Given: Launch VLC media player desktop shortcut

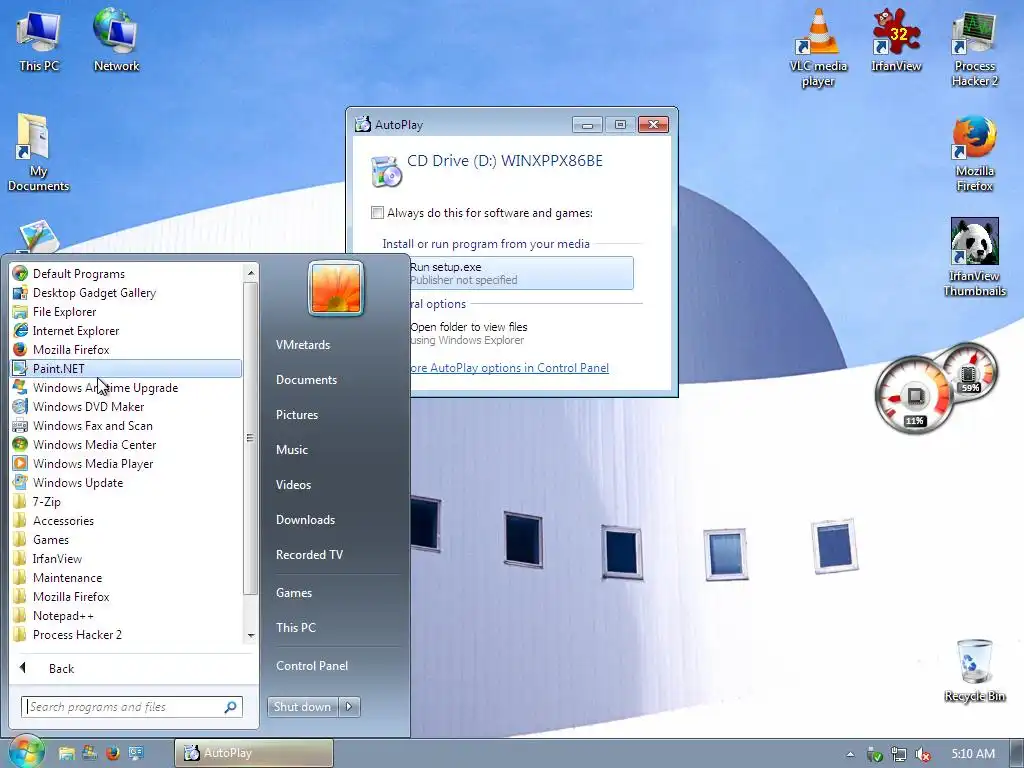Looking at the screenshot, I should (818, 48).
